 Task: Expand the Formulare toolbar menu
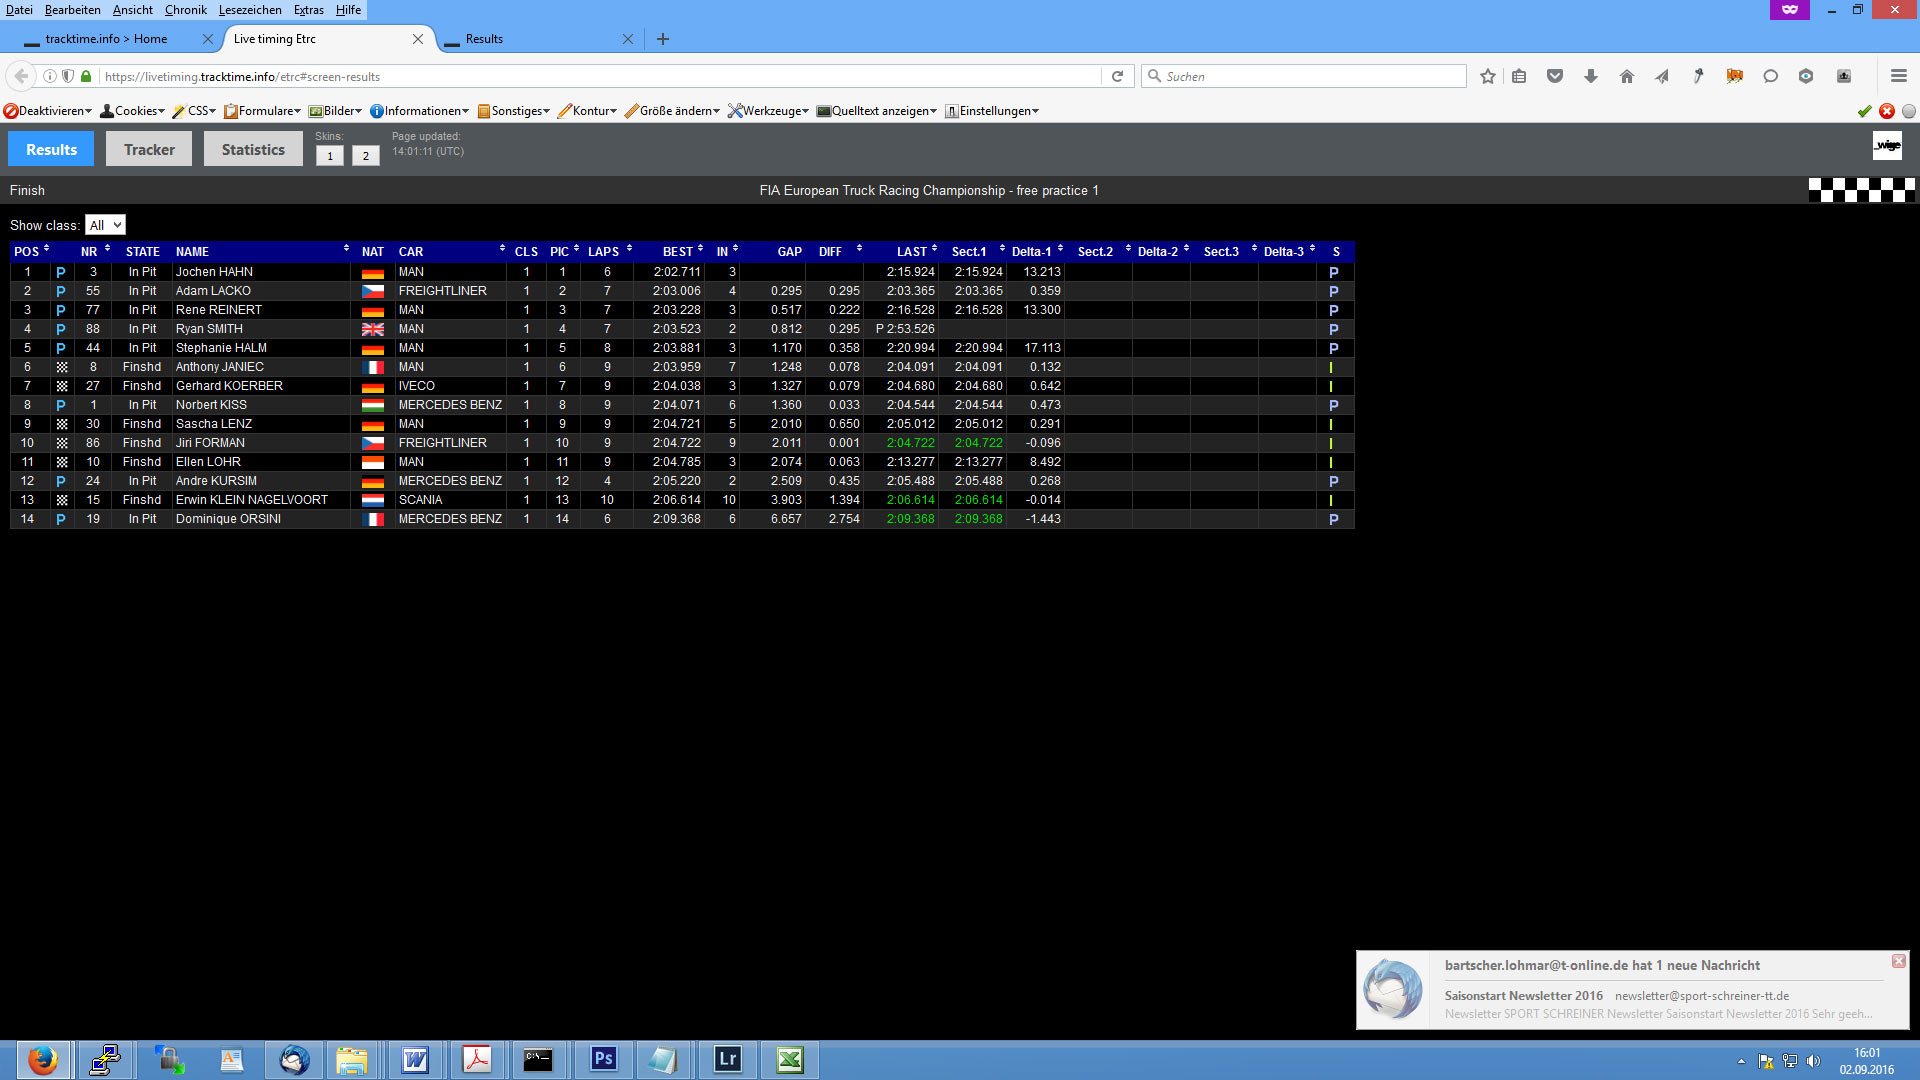[x=263, y=111]
